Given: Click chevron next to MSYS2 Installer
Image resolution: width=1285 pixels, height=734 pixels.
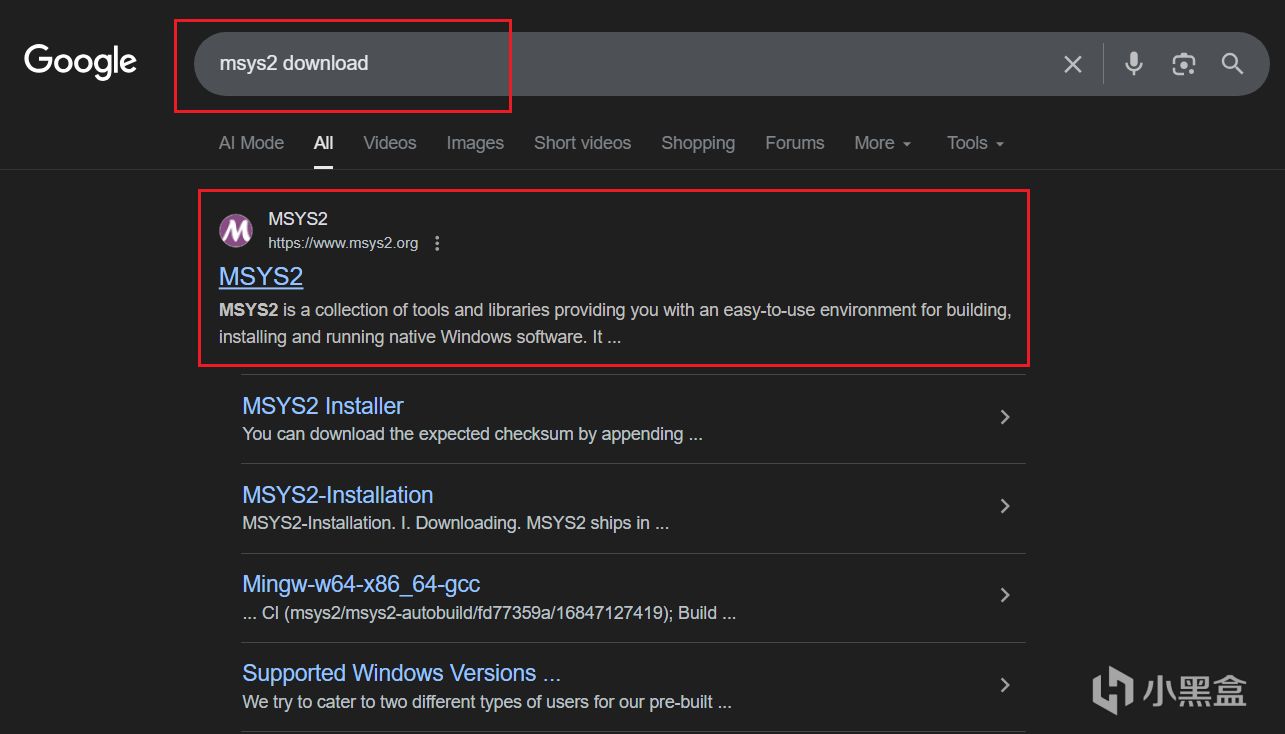Looking at the screenshot, I should click(x=1005, y=417).
